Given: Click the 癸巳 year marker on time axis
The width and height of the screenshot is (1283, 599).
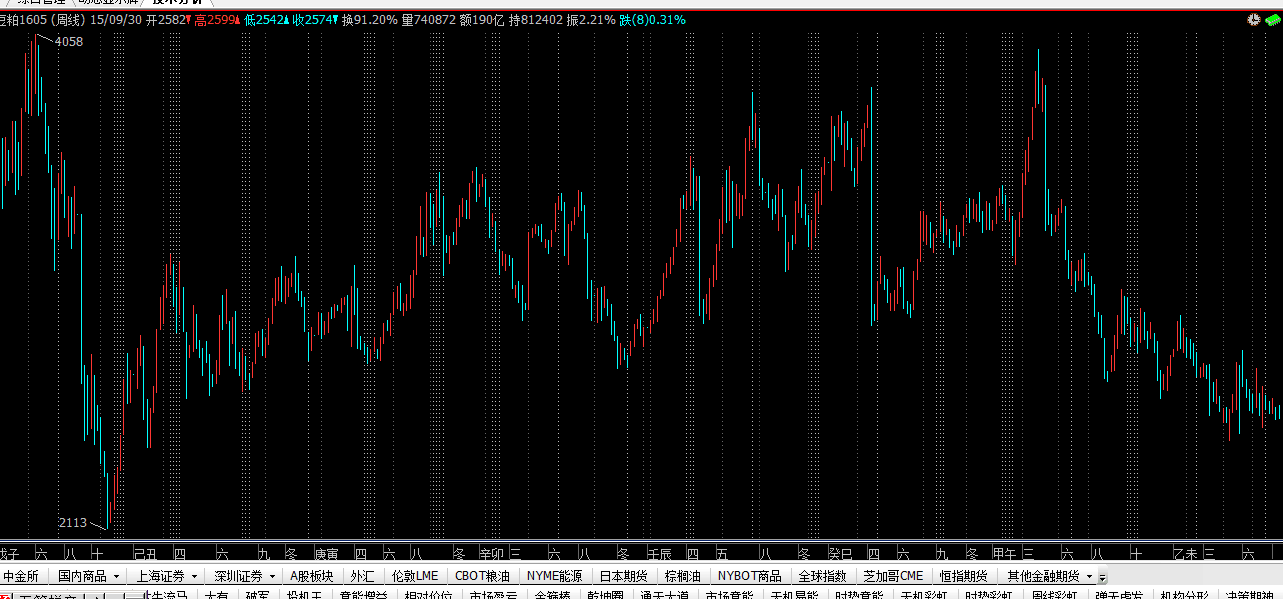Looking at the screenshot, I should click(x=840, y=553).
